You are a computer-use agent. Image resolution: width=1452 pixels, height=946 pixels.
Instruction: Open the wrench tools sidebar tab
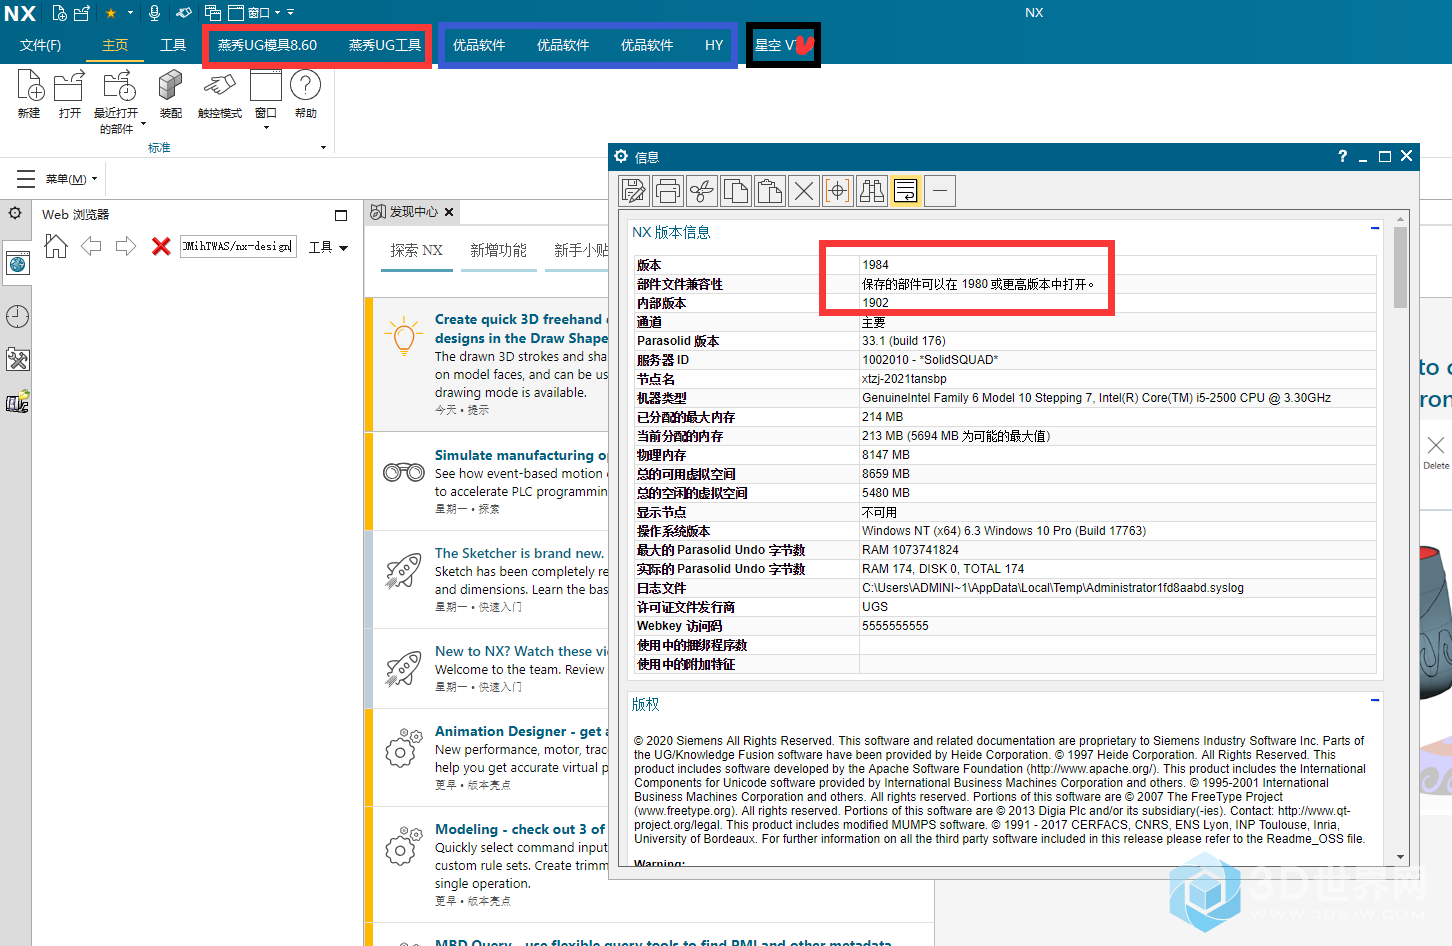(17, 359)
